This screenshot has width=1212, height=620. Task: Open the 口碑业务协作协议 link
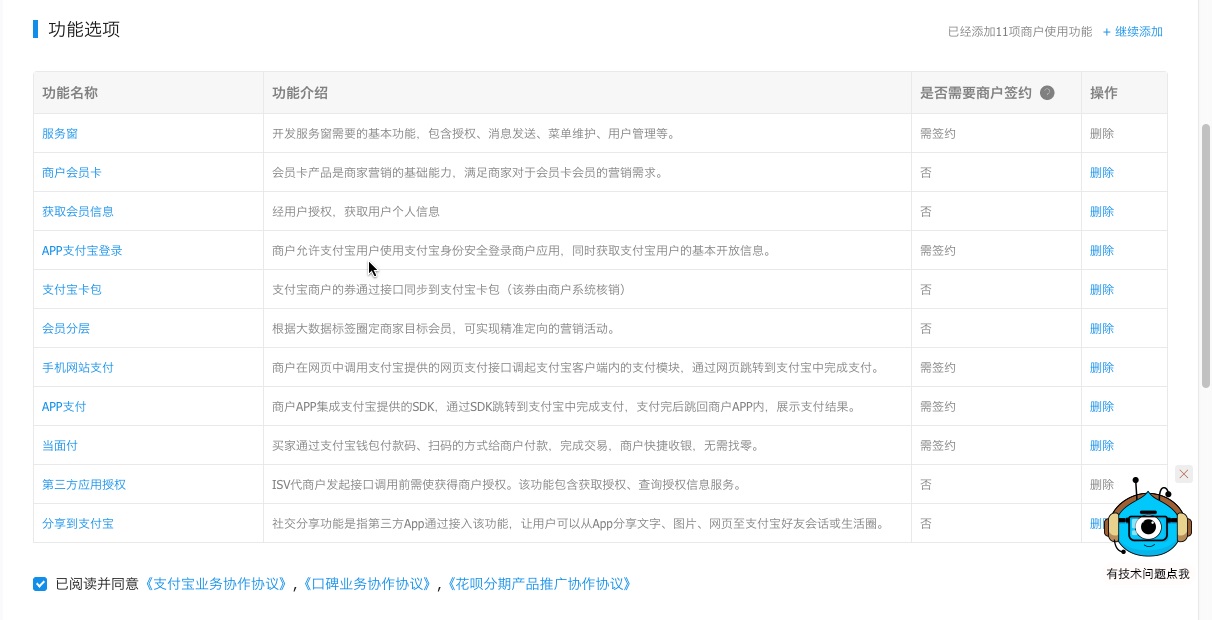[x=368, y=584]
